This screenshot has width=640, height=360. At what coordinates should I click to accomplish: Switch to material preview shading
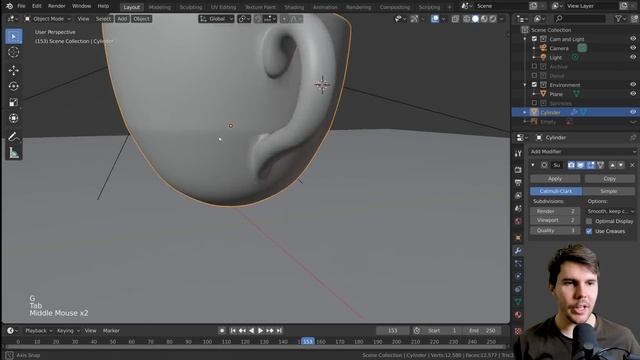(484, 19)
